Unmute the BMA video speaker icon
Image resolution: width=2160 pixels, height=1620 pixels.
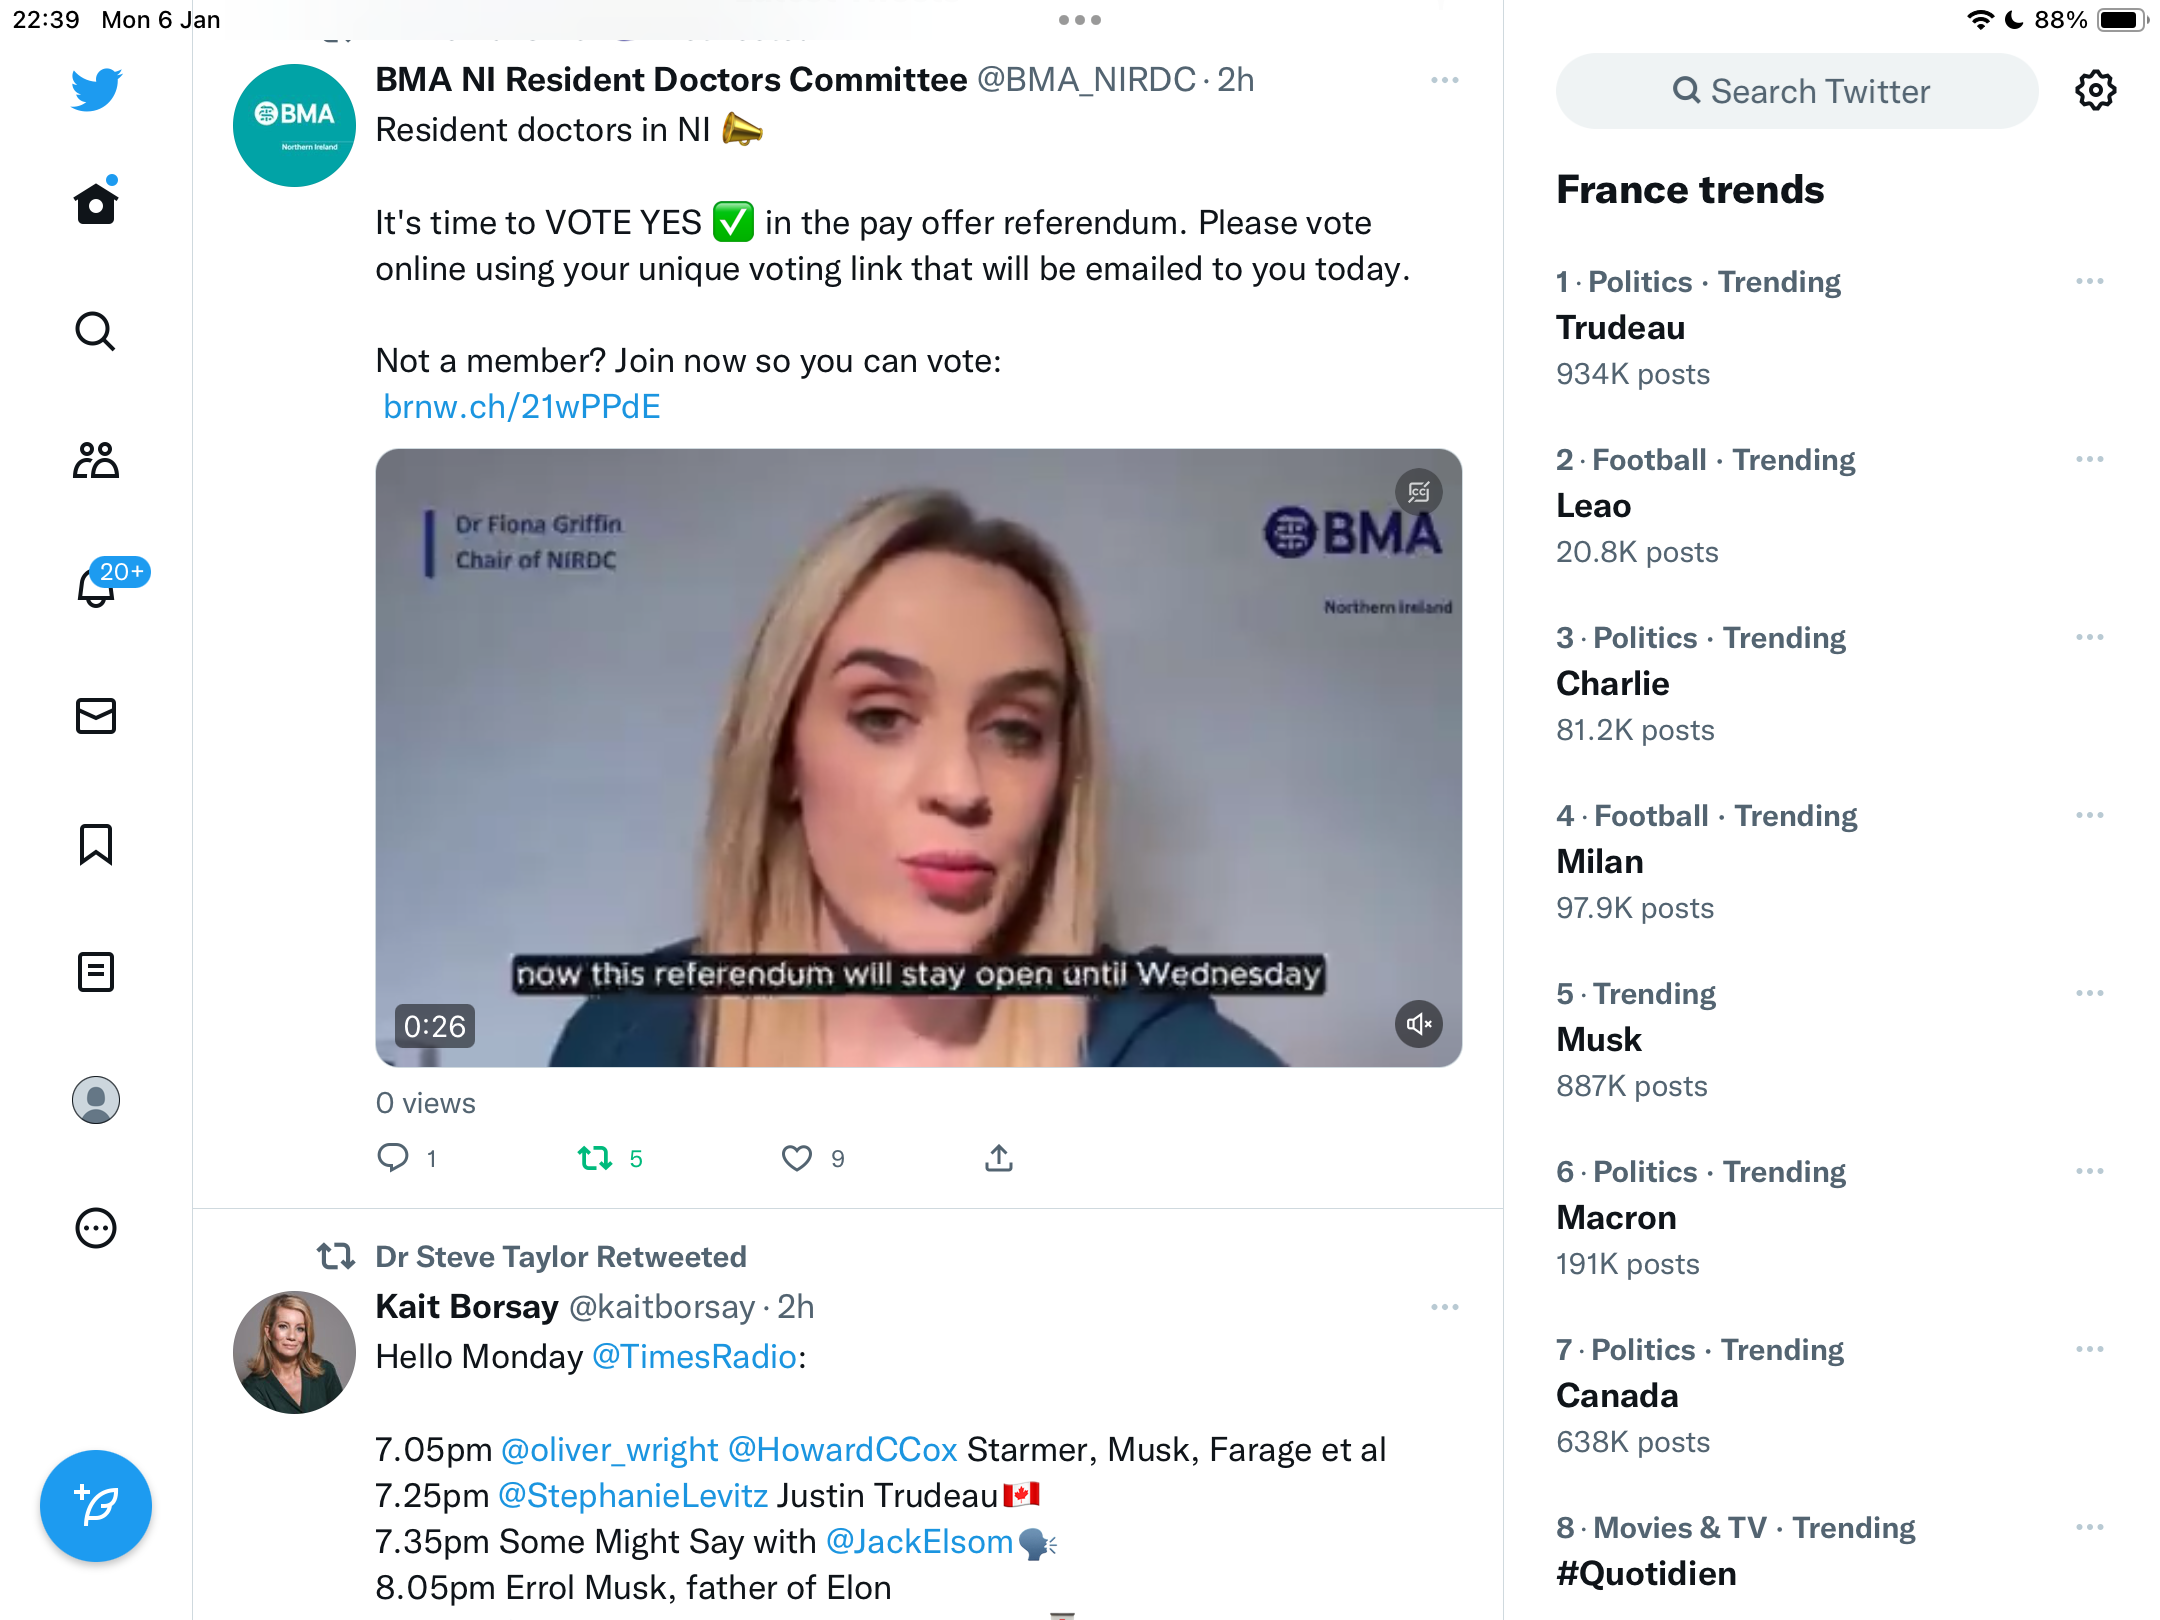[x=1419, y=1024]
